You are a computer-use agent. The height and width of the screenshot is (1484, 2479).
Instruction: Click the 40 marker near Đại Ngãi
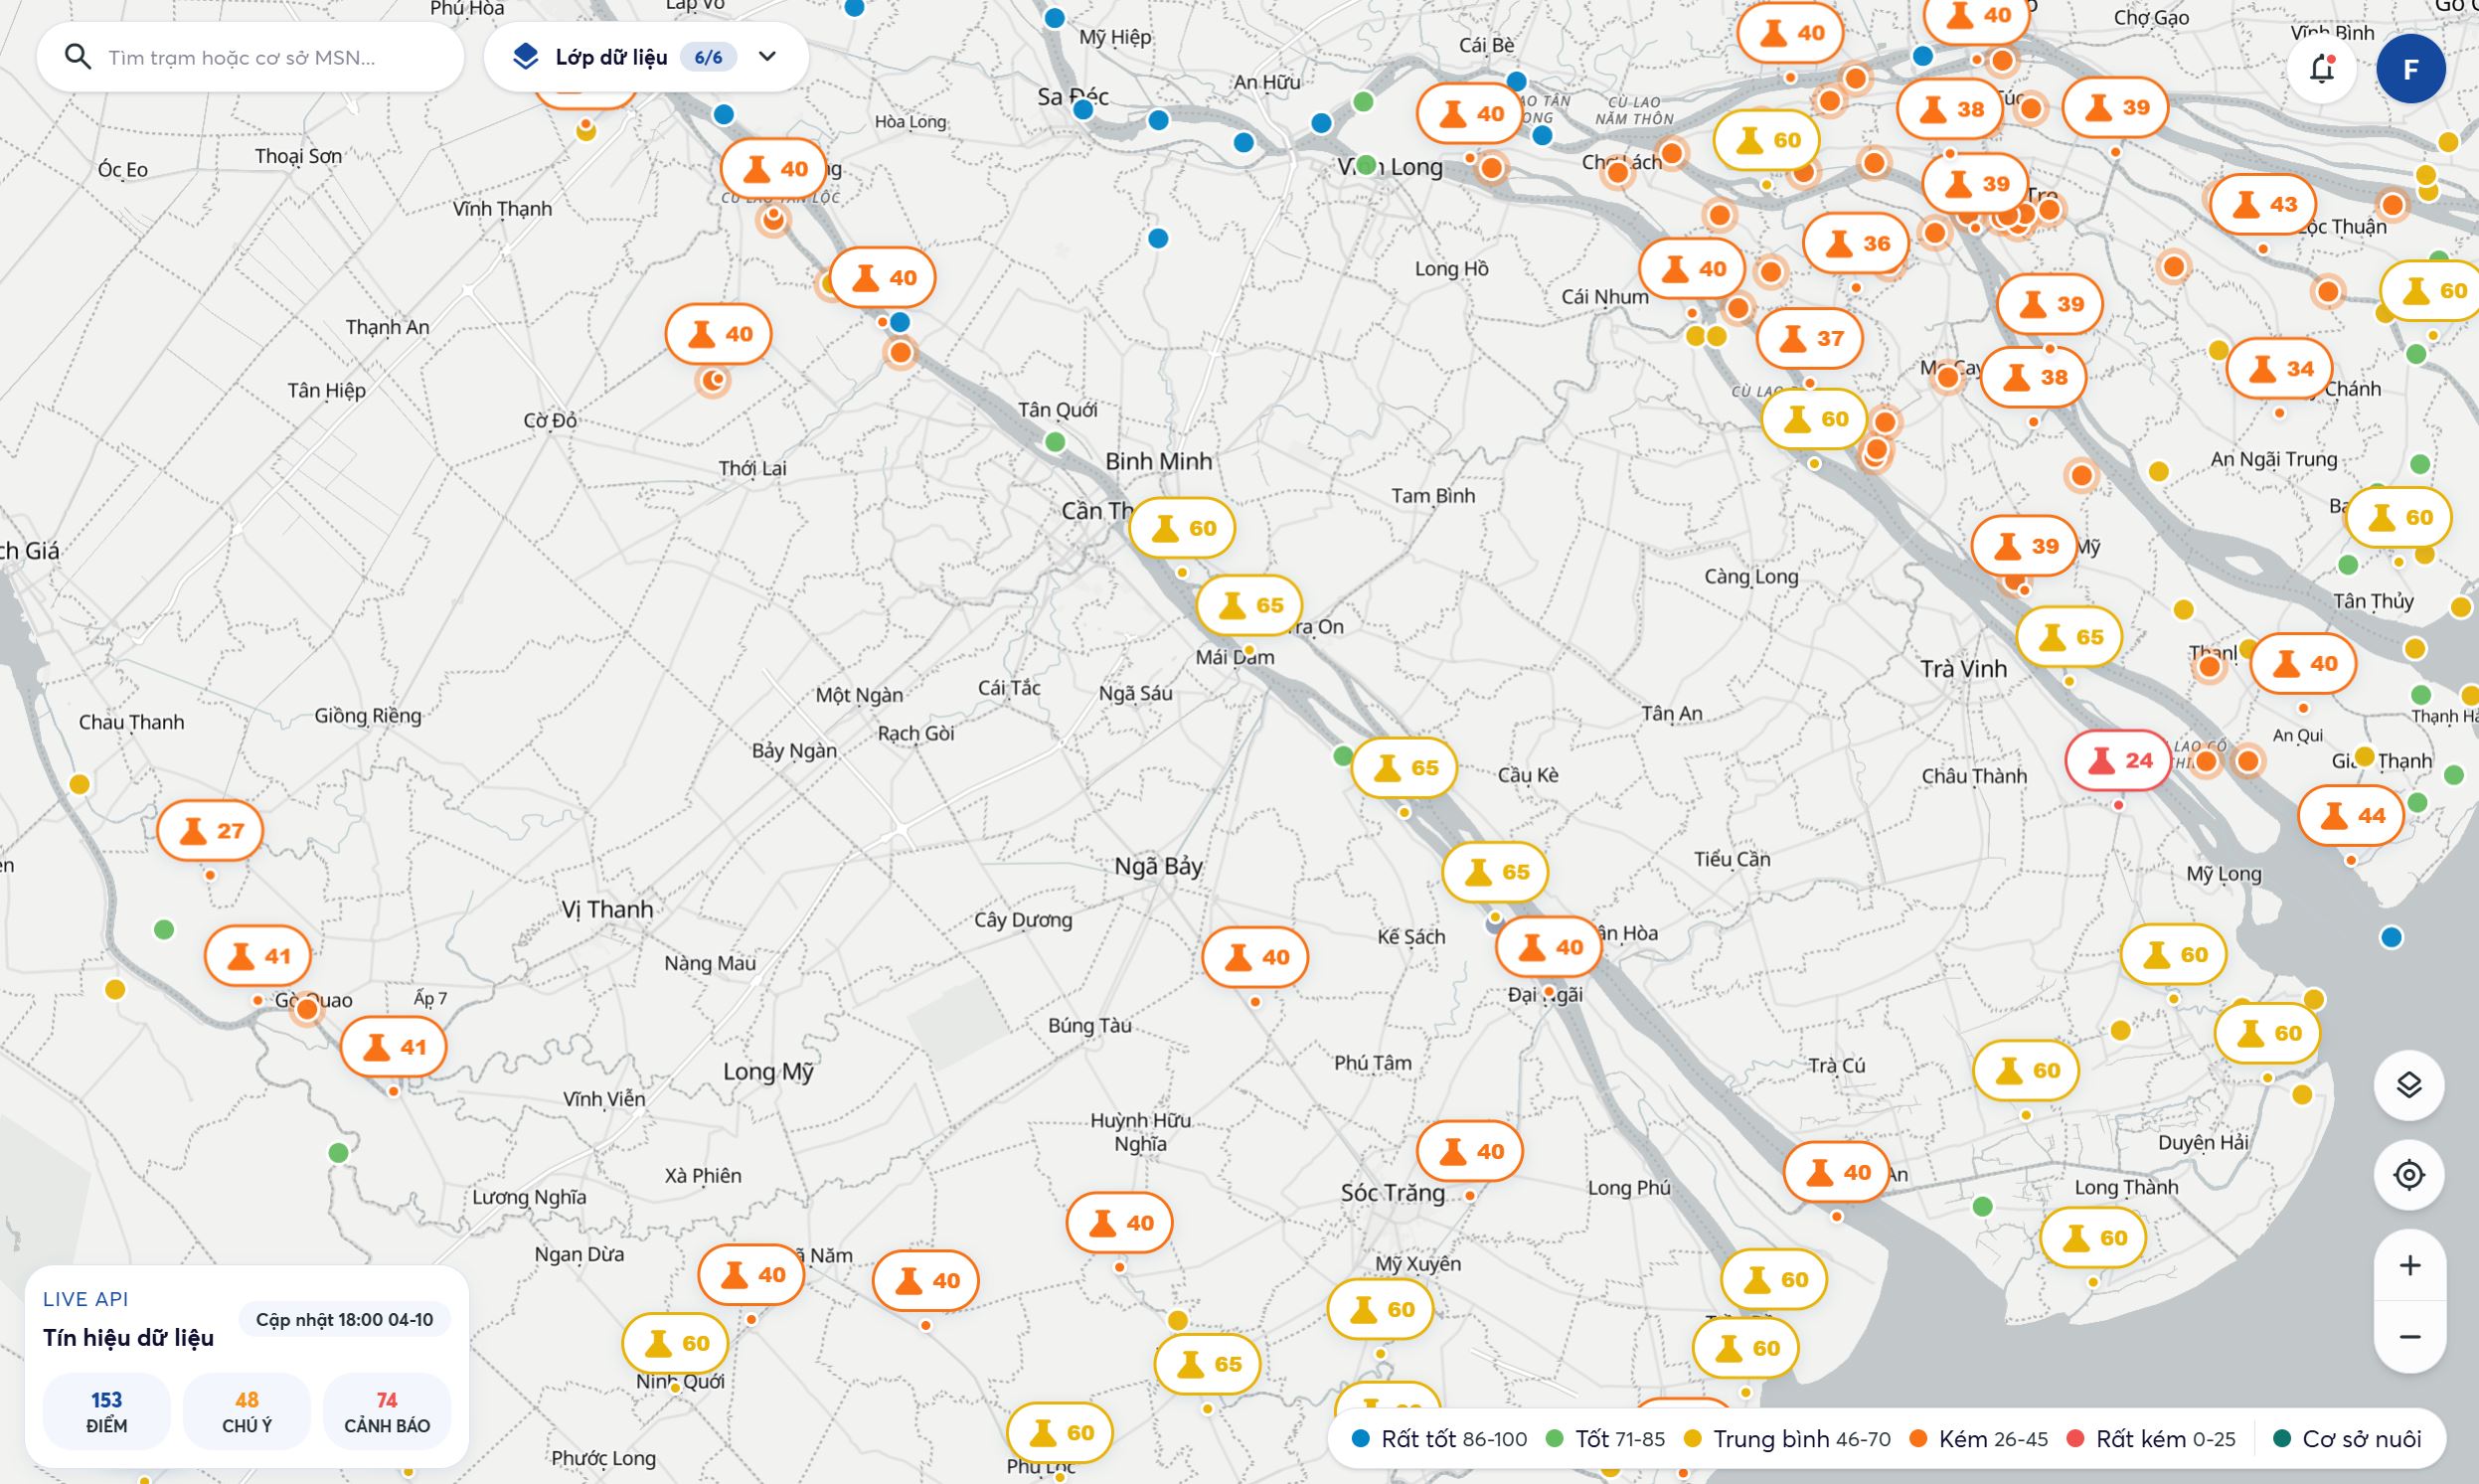(1548, 947)
